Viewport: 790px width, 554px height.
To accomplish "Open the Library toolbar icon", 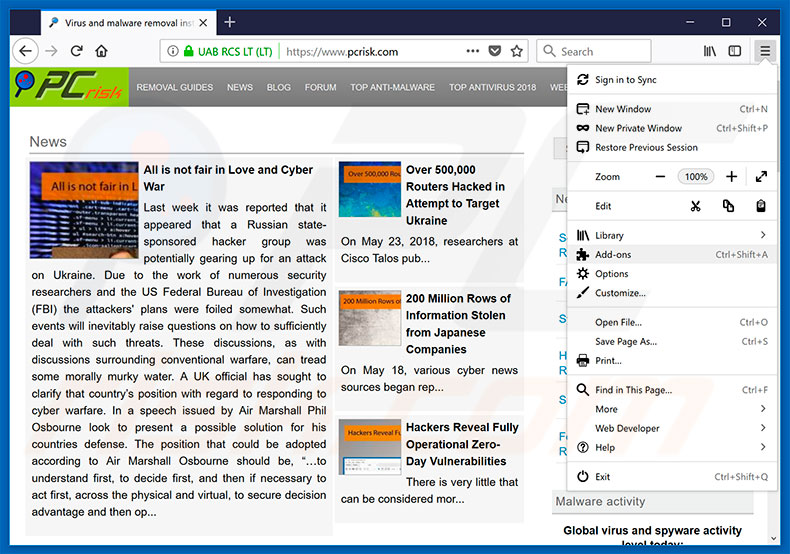I will tap(710, 51).
